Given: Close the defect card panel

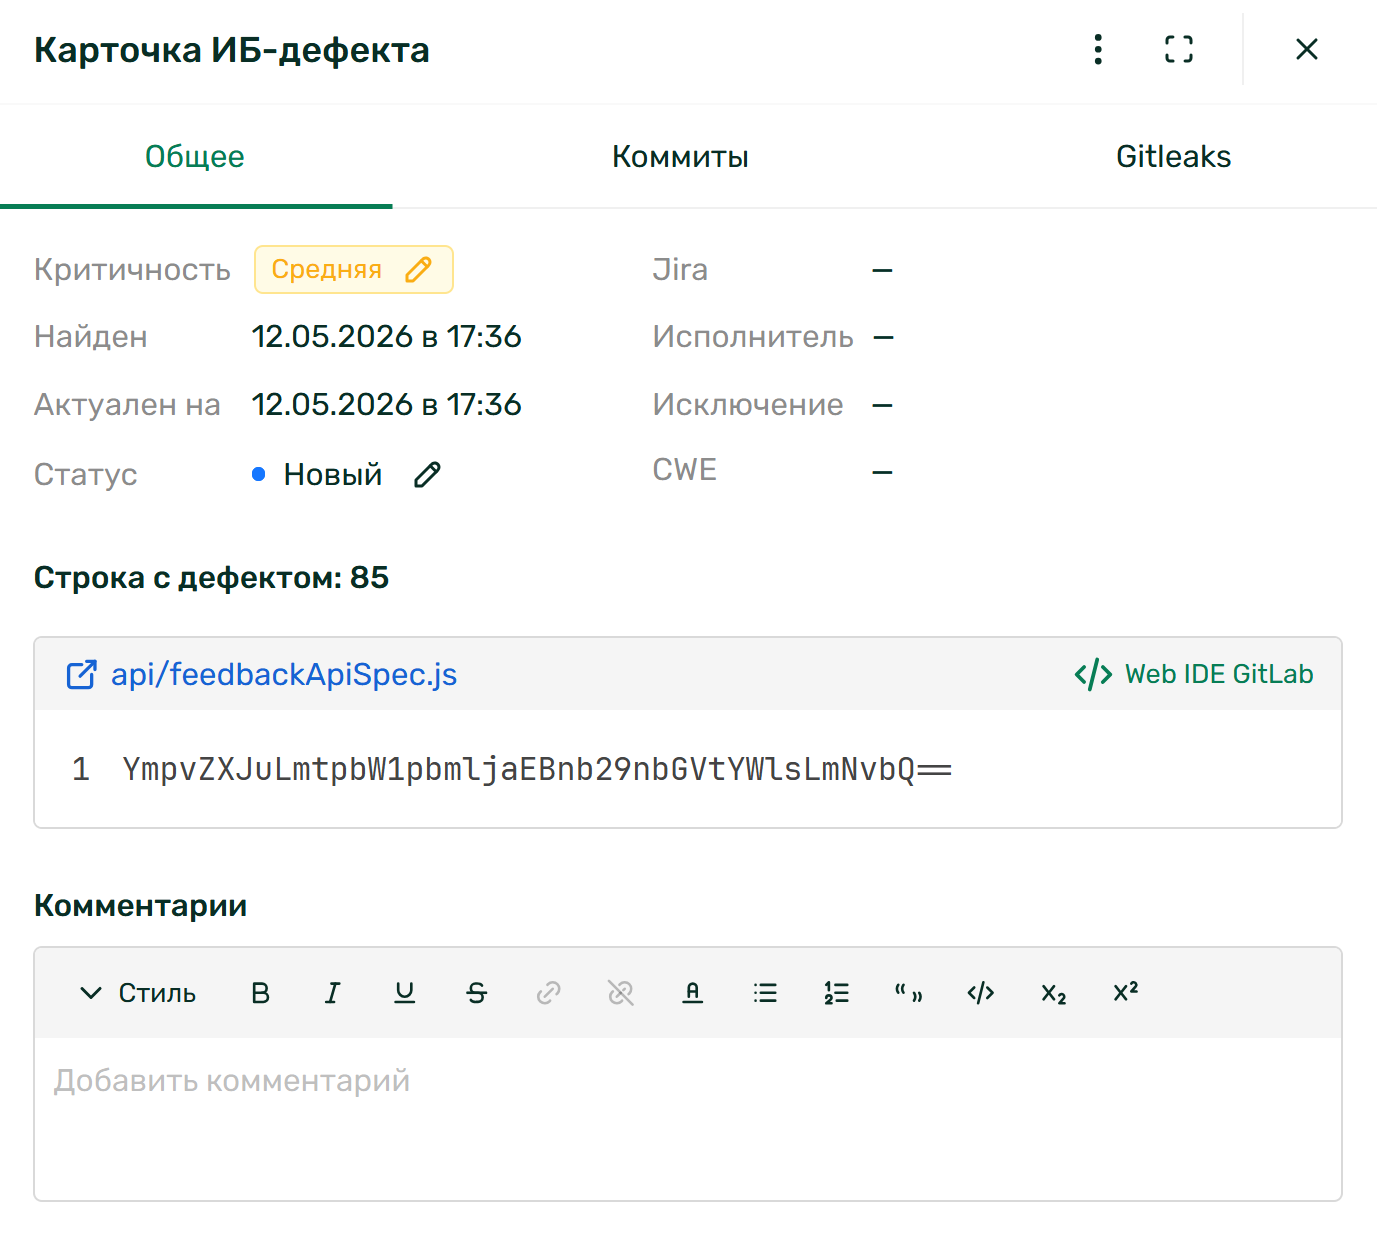Looking at the screenshot, I should coord(1306,49).
